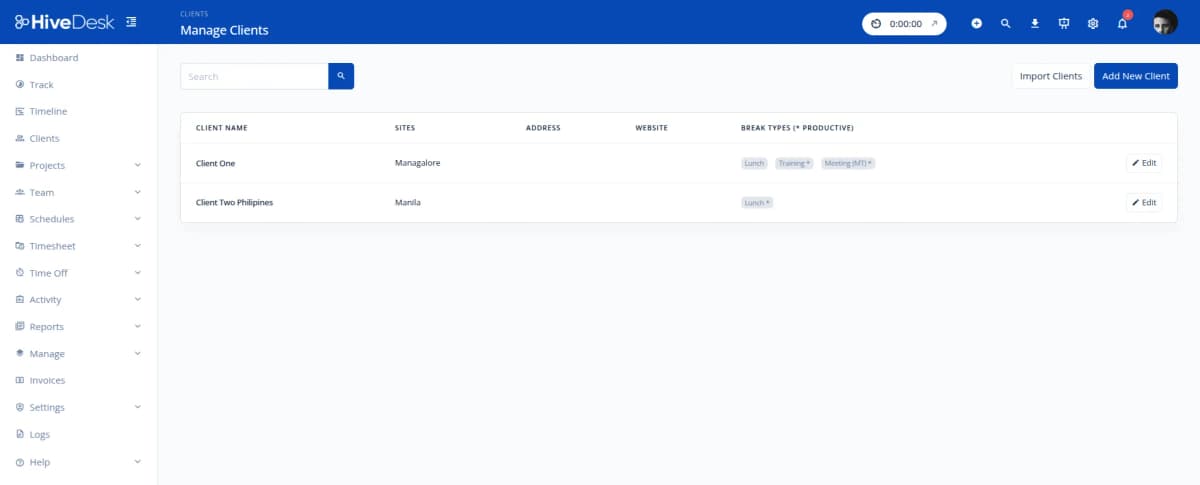The image size is (1200, 485).
Task: Expand the Settings submenu chevron
Action: click(138, 408)
